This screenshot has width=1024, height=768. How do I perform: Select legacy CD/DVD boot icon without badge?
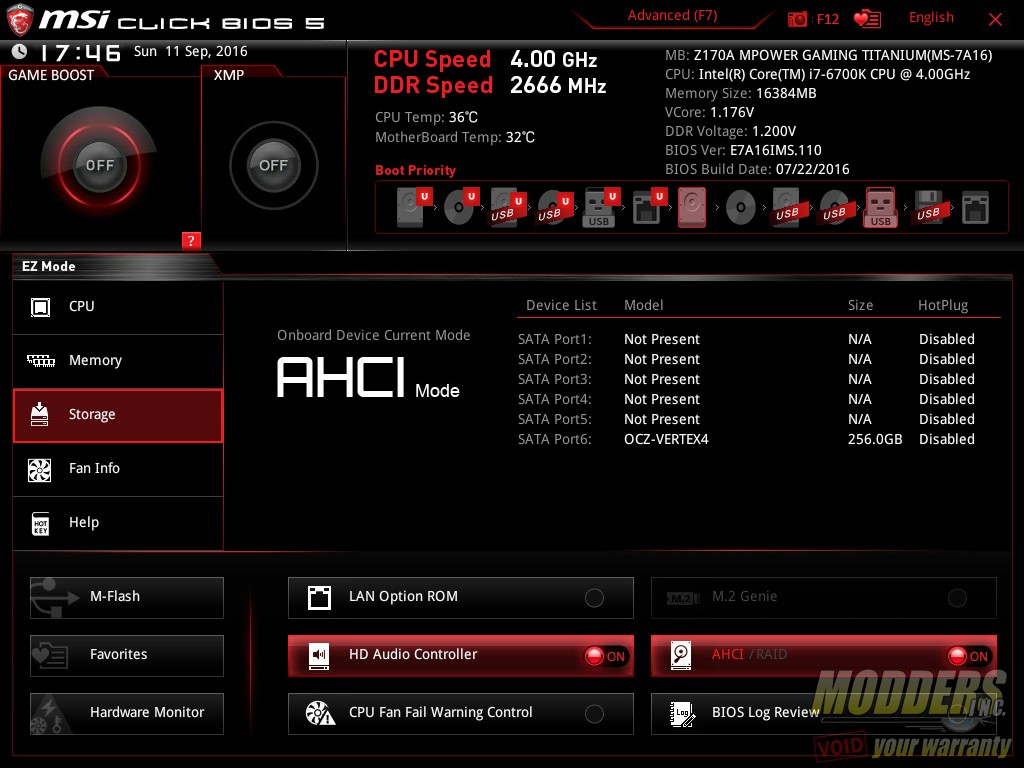[740, 208]
